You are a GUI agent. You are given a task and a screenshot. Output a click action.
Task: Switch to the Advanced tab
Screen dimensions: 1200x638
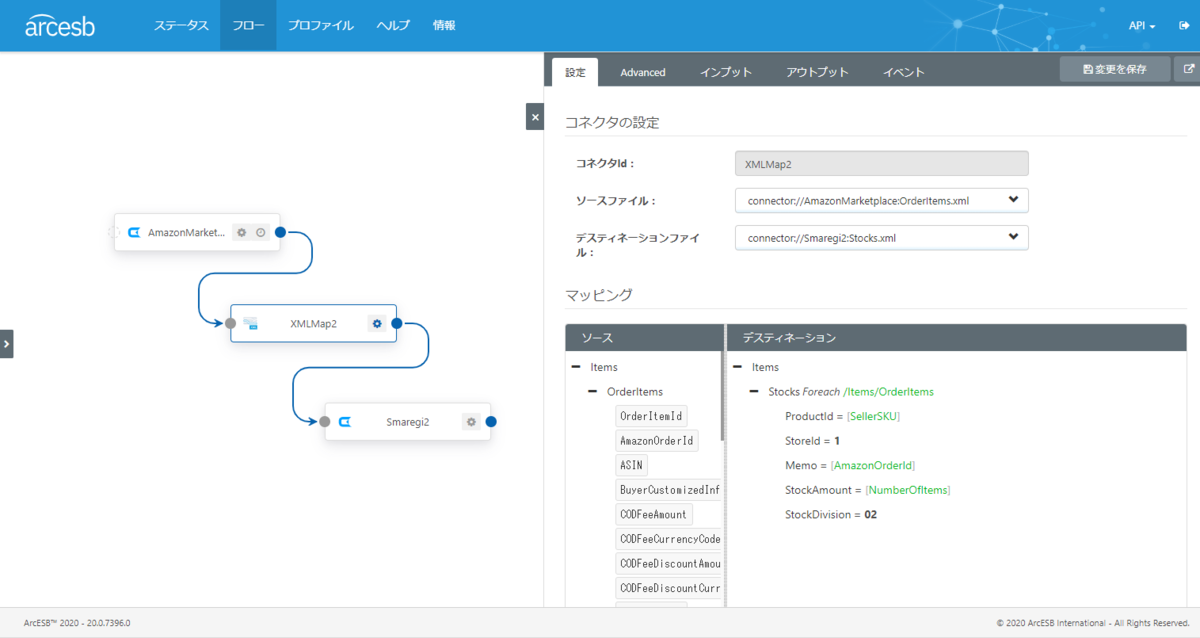643,72
